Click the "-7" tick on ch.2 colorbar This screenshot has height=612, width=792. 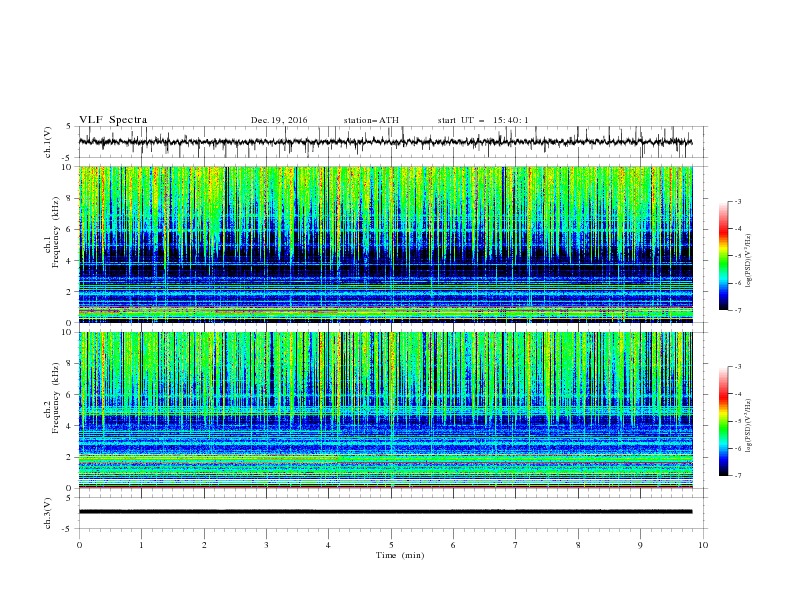click(x=738, y=475)
